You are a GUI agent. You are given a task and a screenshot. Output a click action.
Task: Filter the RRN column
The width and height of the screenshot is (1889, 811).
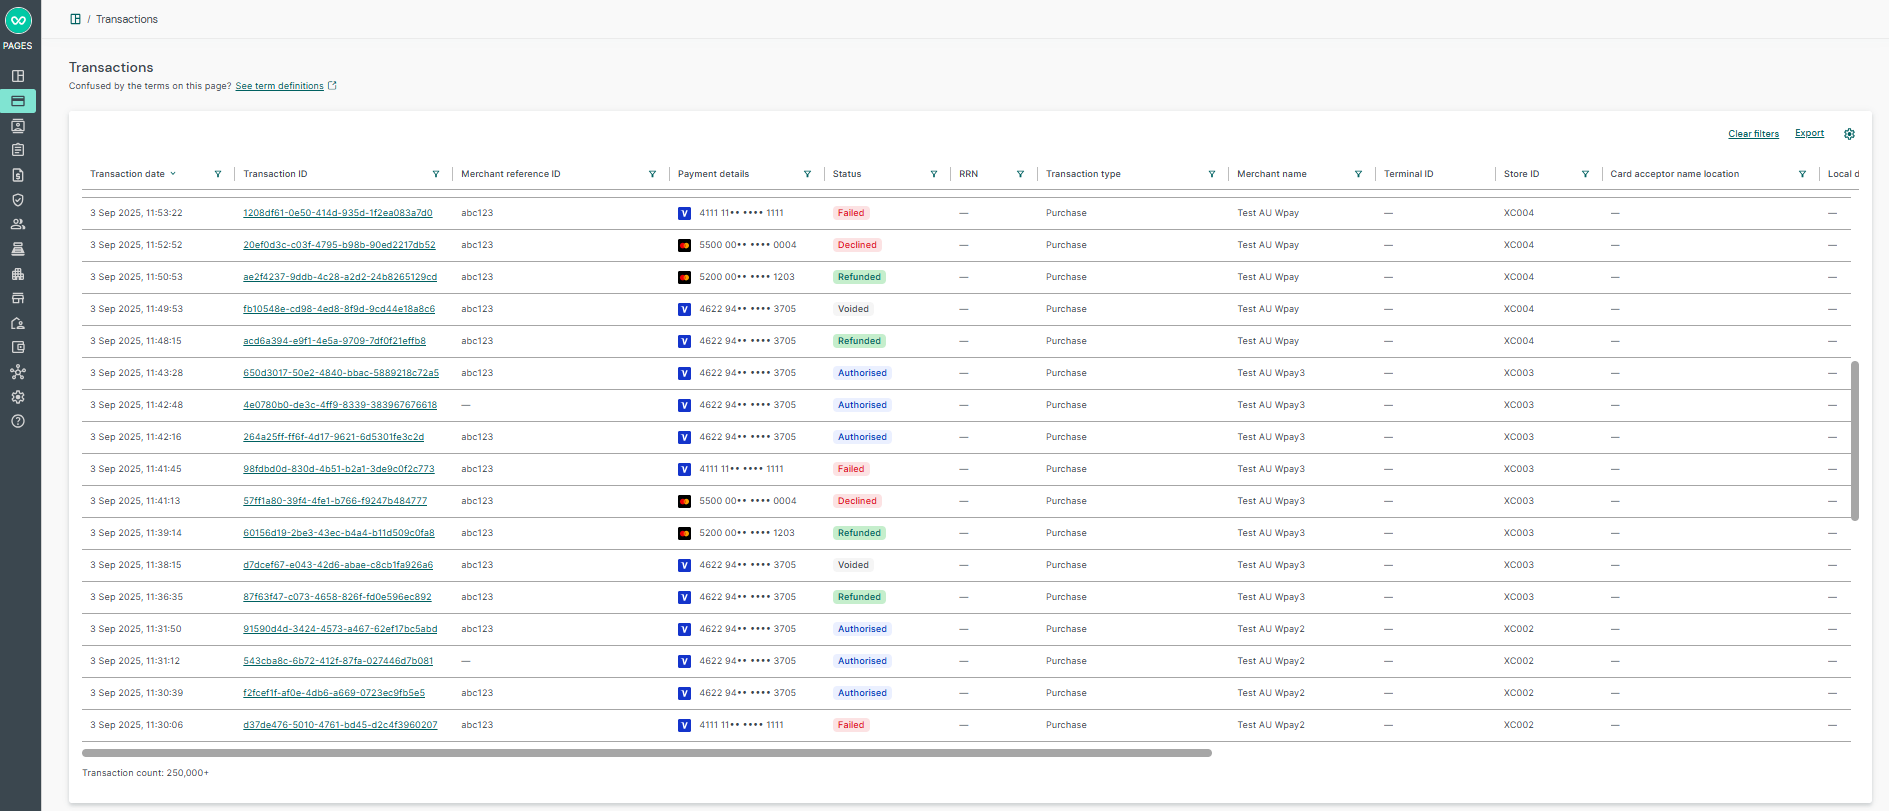[1020, 174]
